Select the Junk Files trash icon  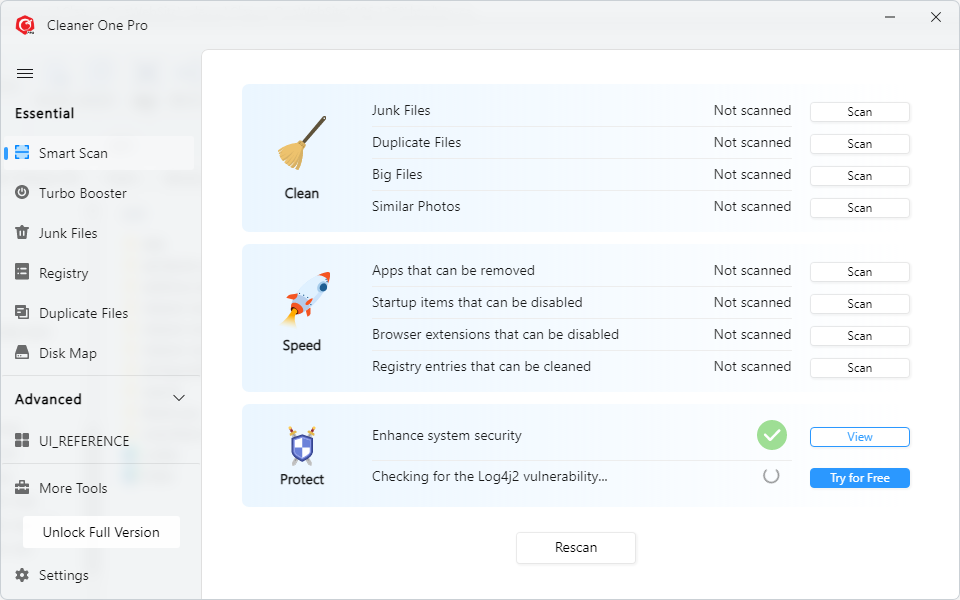point(22,233)
